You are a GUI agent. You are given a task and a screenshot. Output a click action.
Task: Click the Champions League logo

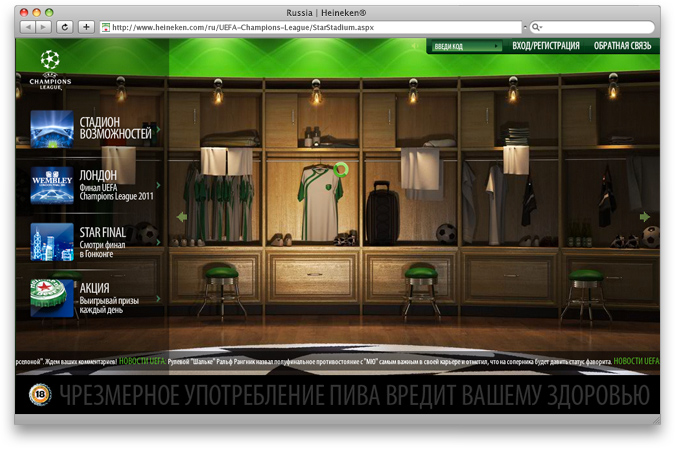[50, 70]
